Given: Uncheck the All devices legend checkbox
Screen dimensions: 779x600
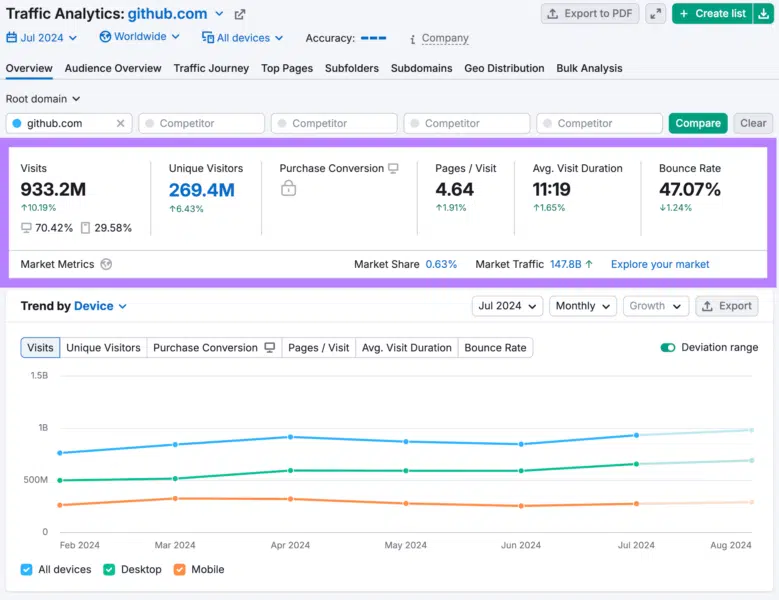Looking at the screenshot, I should click(x=26, y=570).
